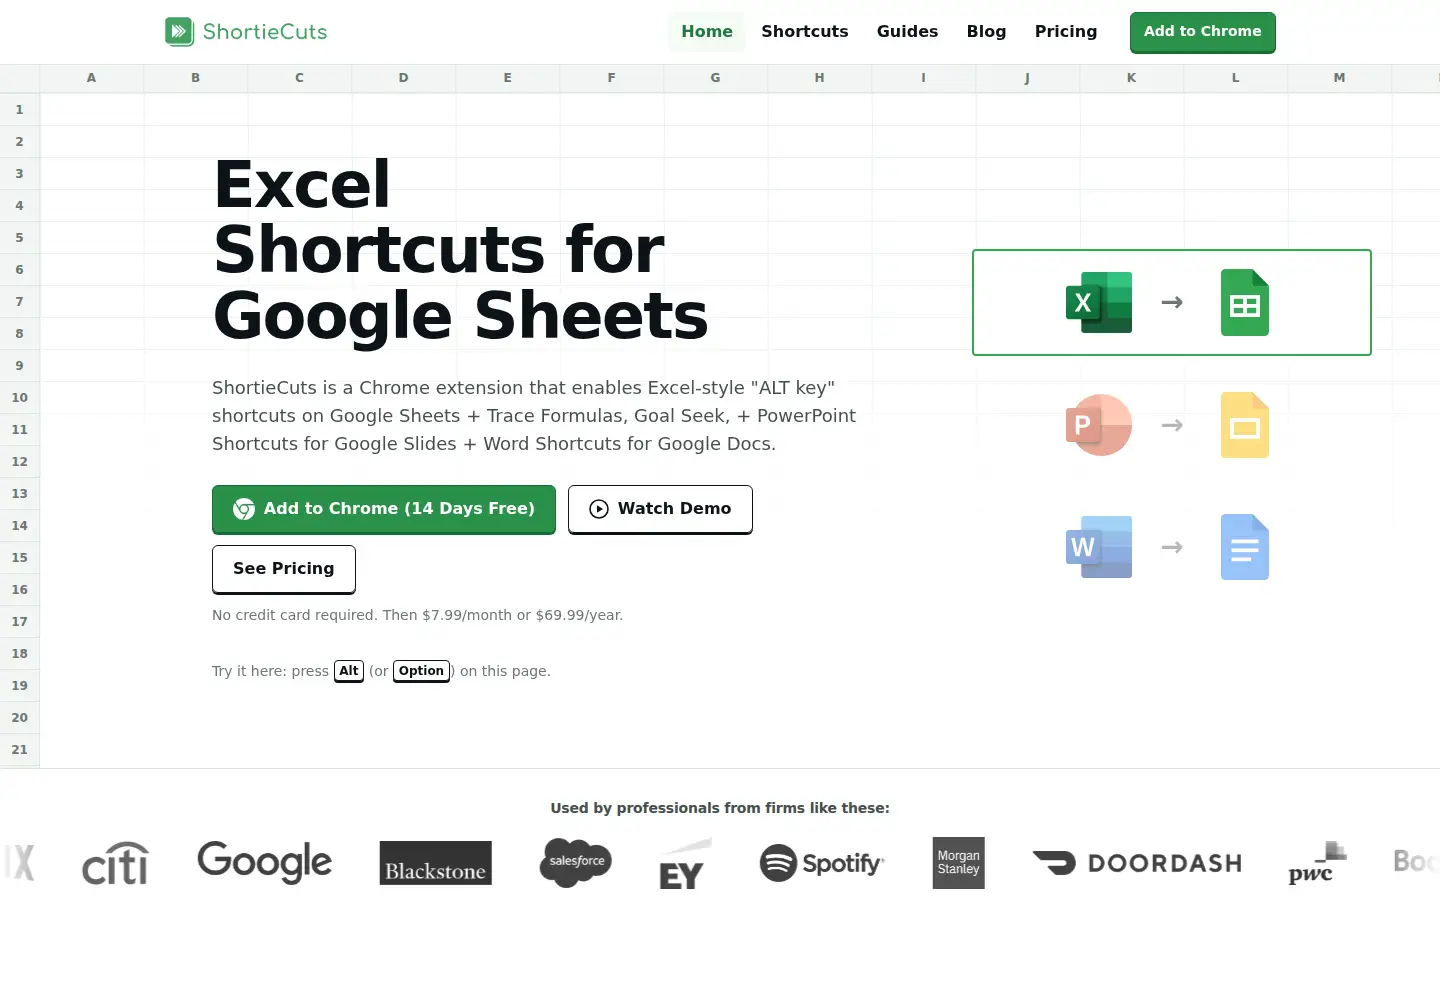Click the DoorDash logo
This screenshot has width=1440, height=1000.
click(1137, 863)
